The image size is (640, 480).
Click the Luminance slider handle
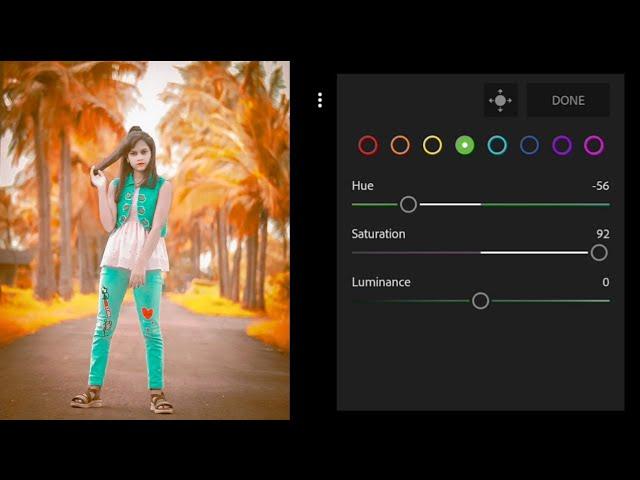click(480, 300)
